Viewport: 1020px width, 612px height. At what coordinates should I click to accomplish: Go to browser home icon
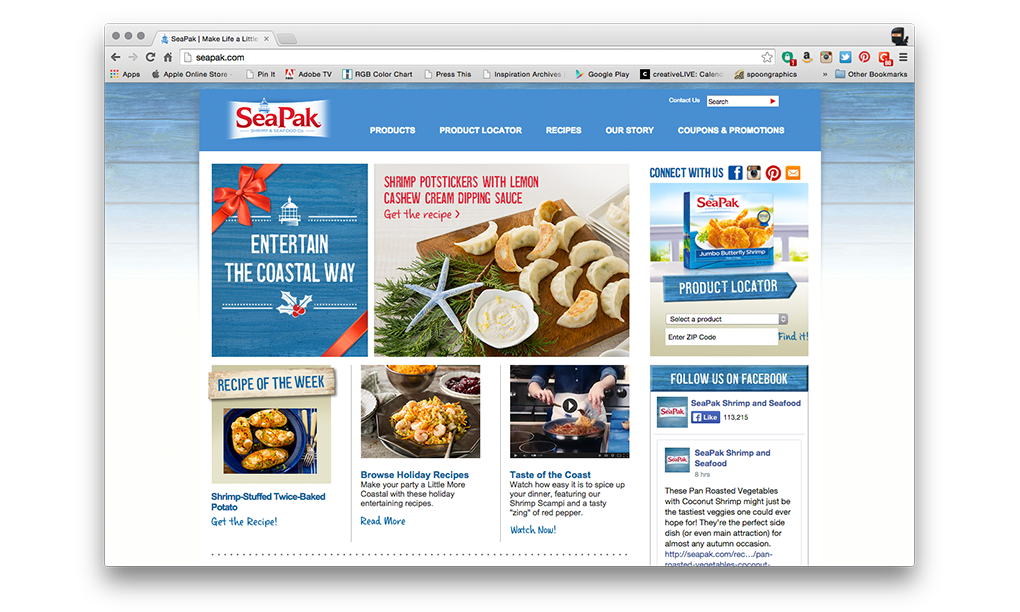point(167,57)
